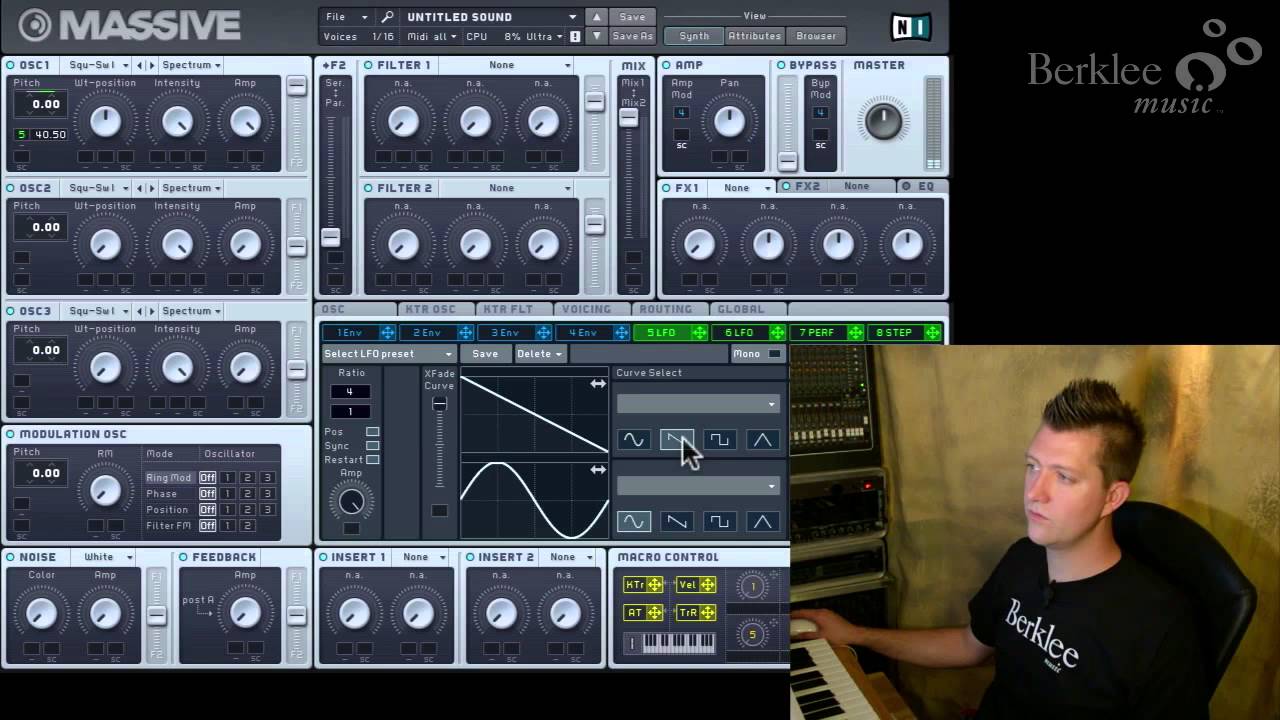Click the KTr macro assign cross
Screen dimensions: 1280x720
pos(655,585)
